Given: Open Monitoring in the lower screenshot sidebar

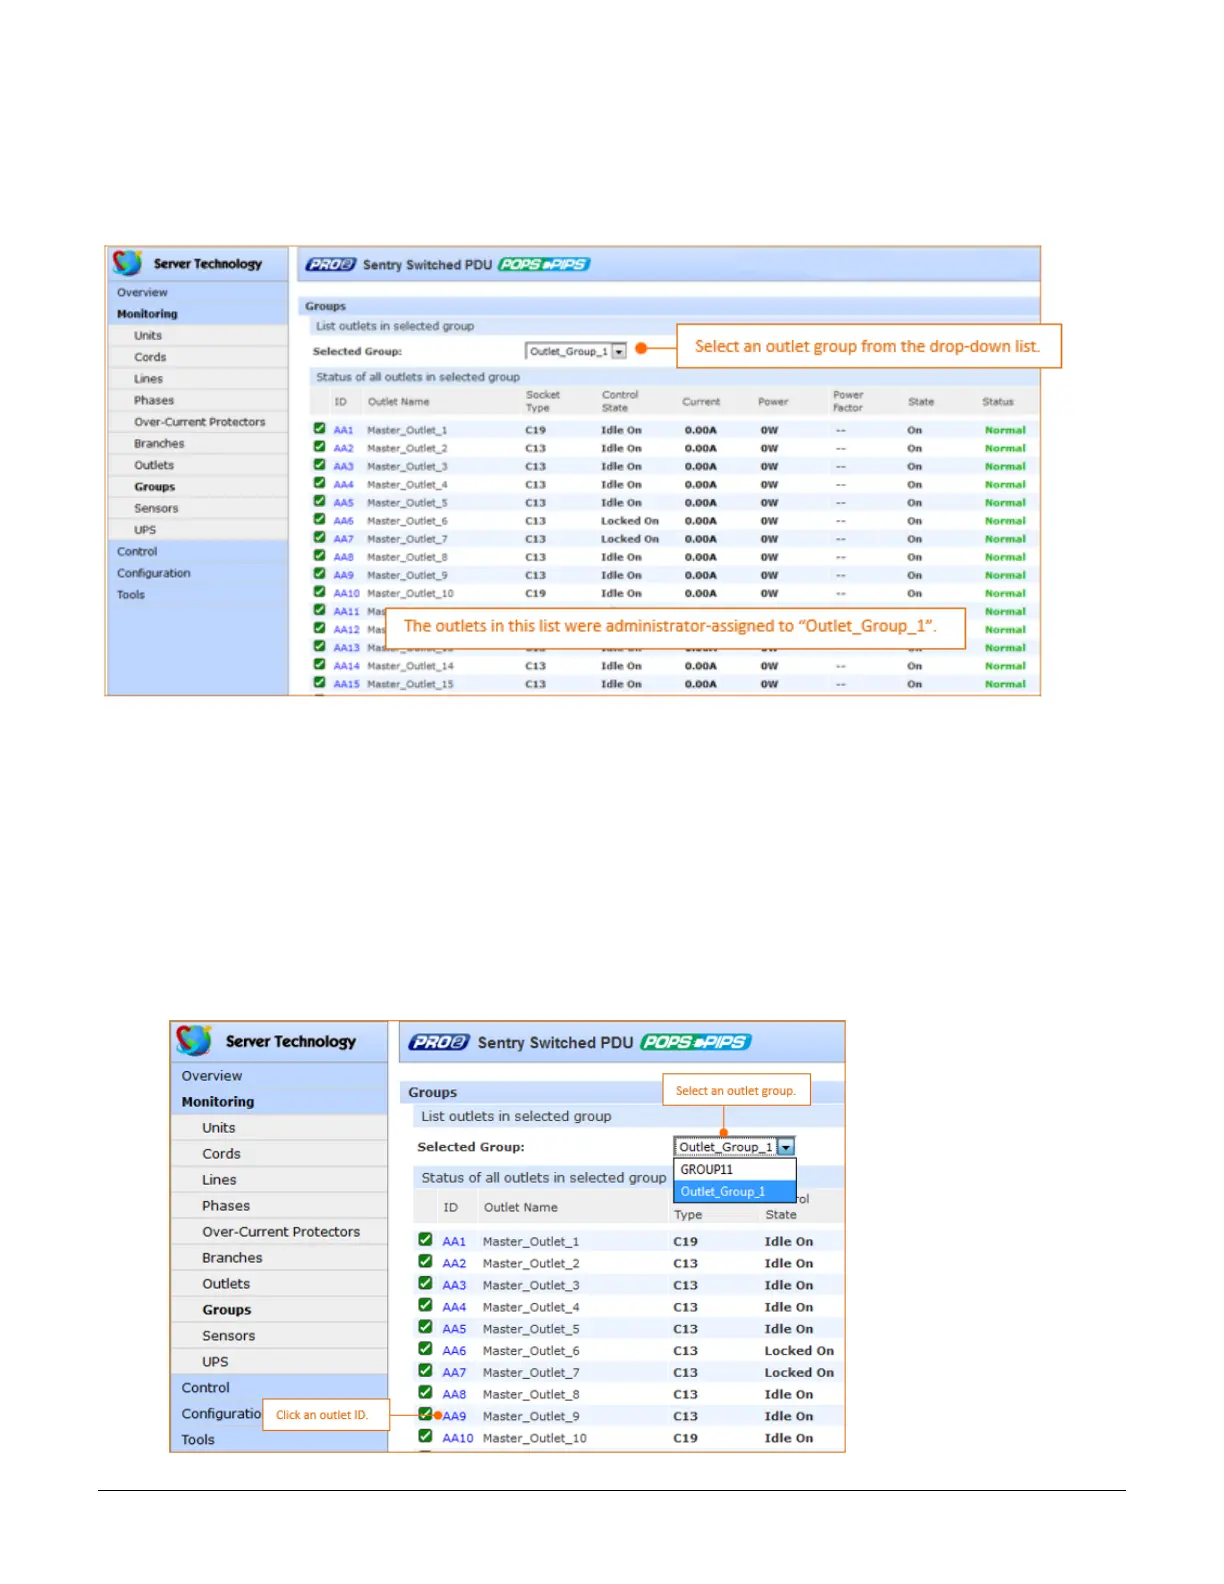Looking at the screenshot, I should 218,1102.
